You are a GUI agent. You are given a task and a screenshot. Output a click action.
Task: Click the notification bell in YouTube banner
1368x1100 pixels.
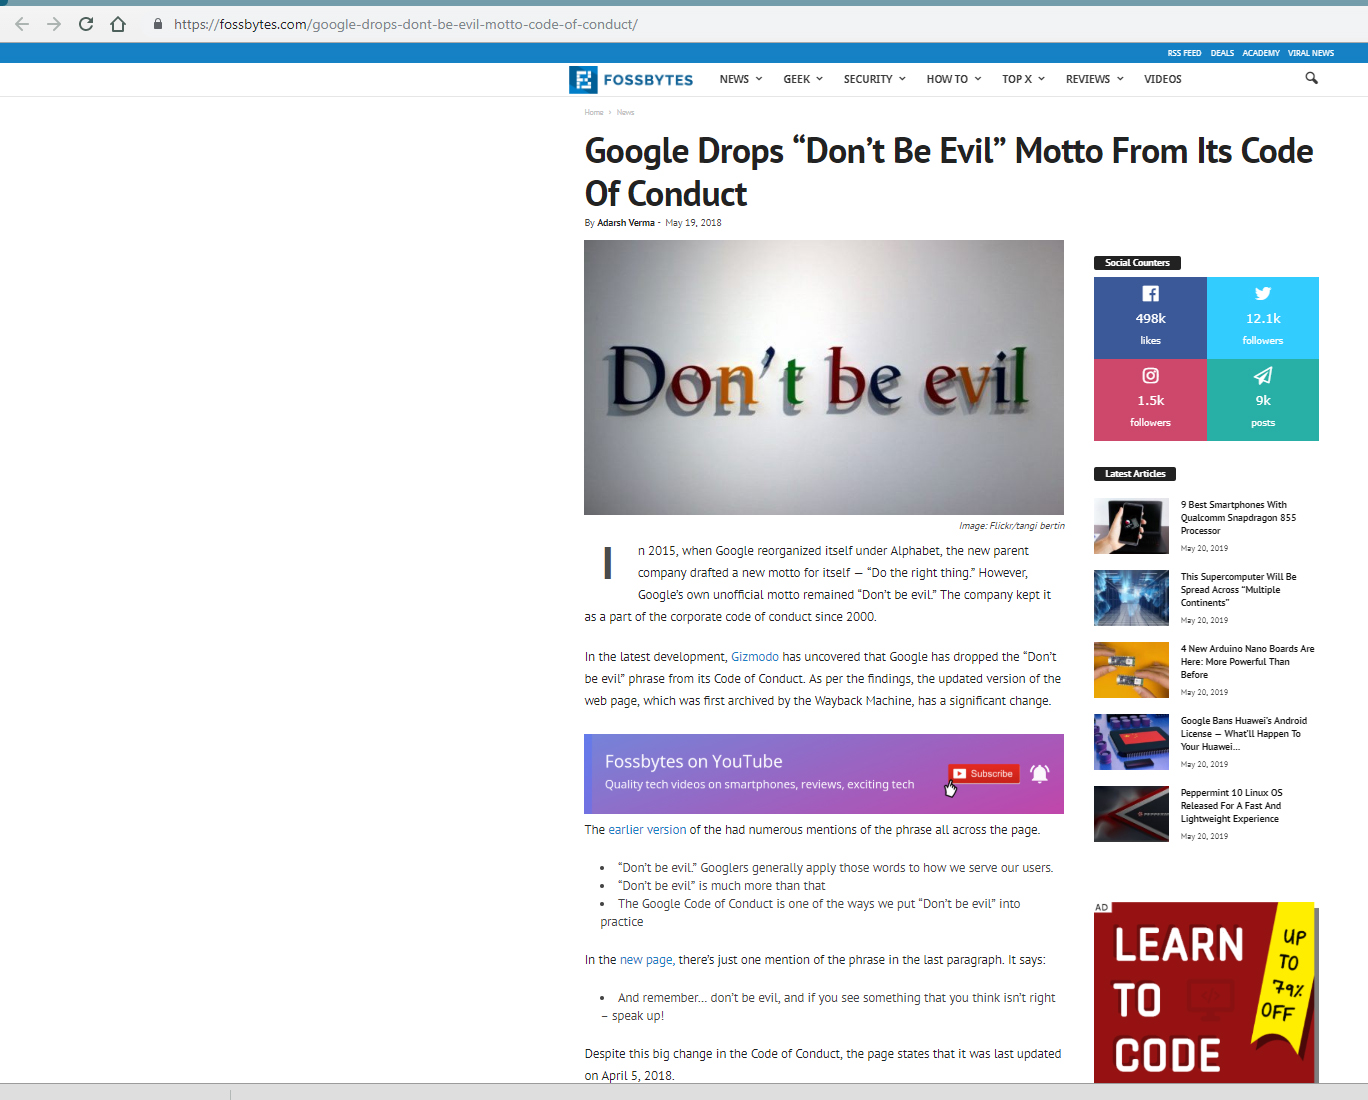[x=1040, y=773]
